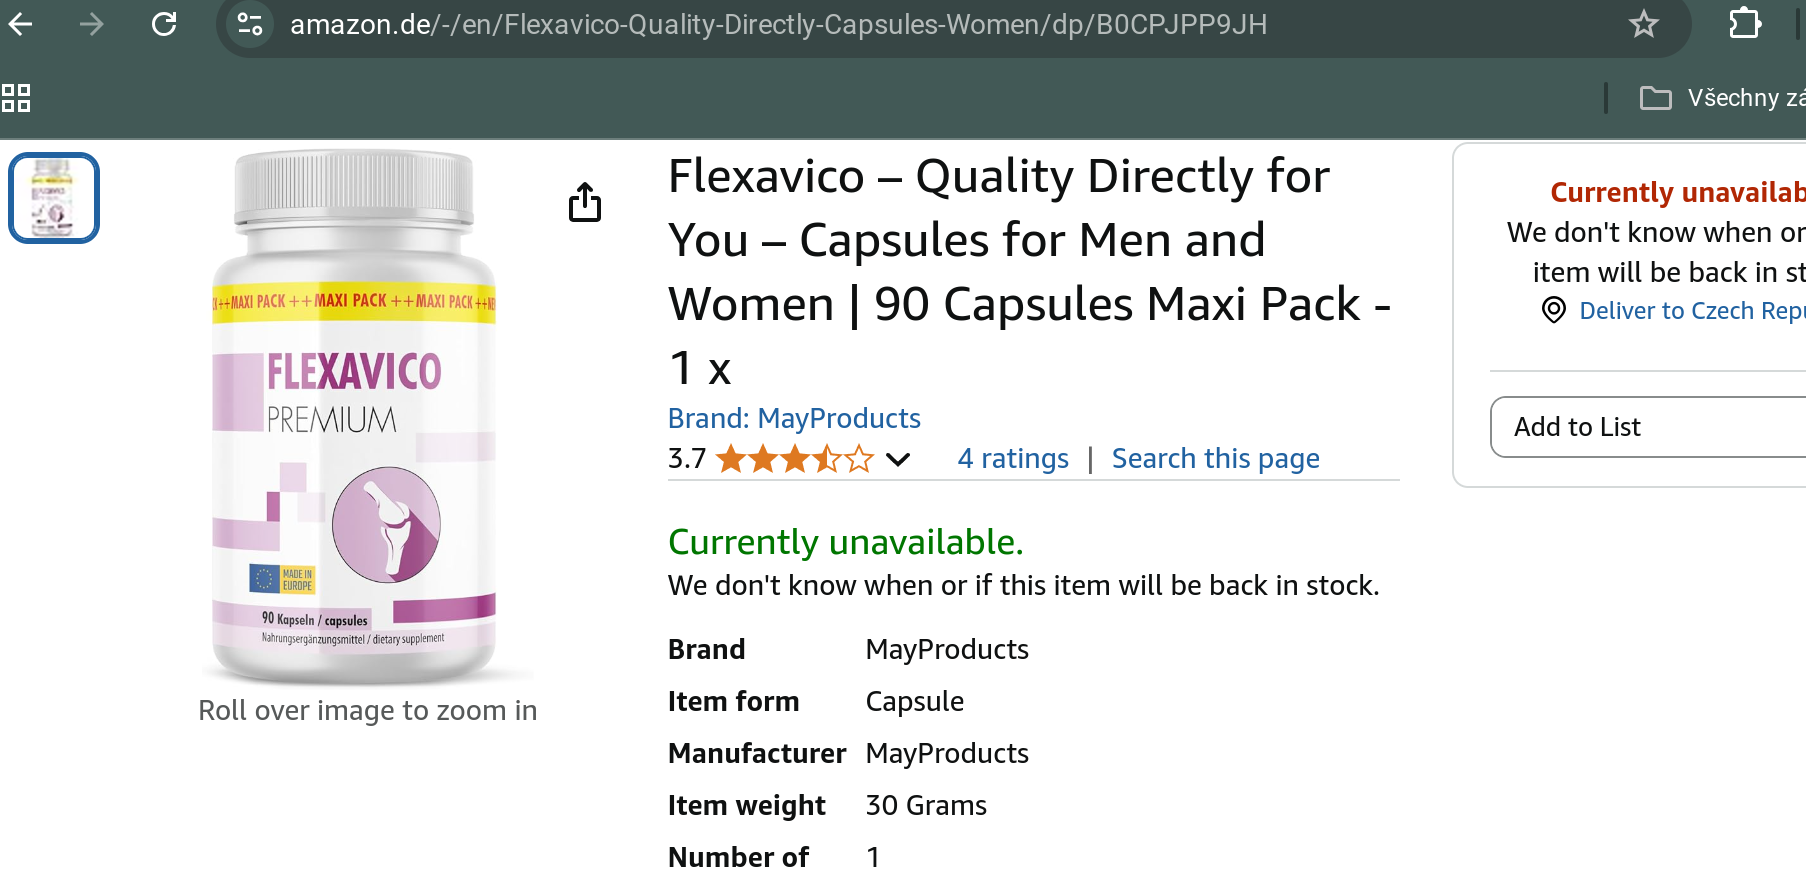The height and width of the screenshot is (880, 1806).
Task: Open the Všechny záložky bookmarks folder
Action: [x=1722, y=98]
